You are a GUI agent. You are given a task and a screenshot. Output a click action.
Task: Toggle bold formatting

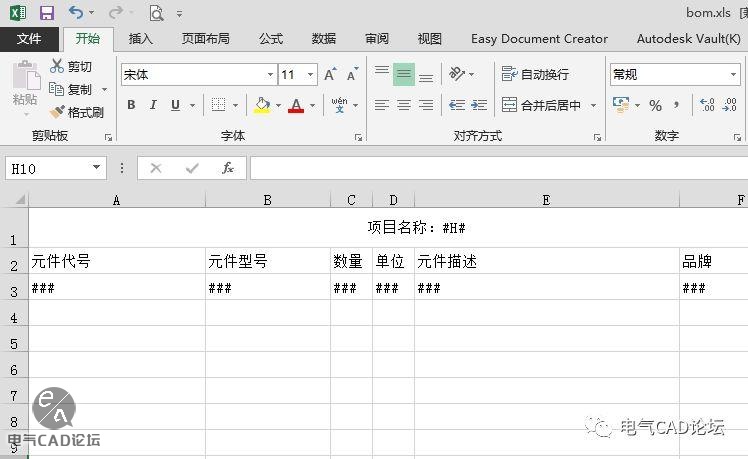(x=131, y=105)
